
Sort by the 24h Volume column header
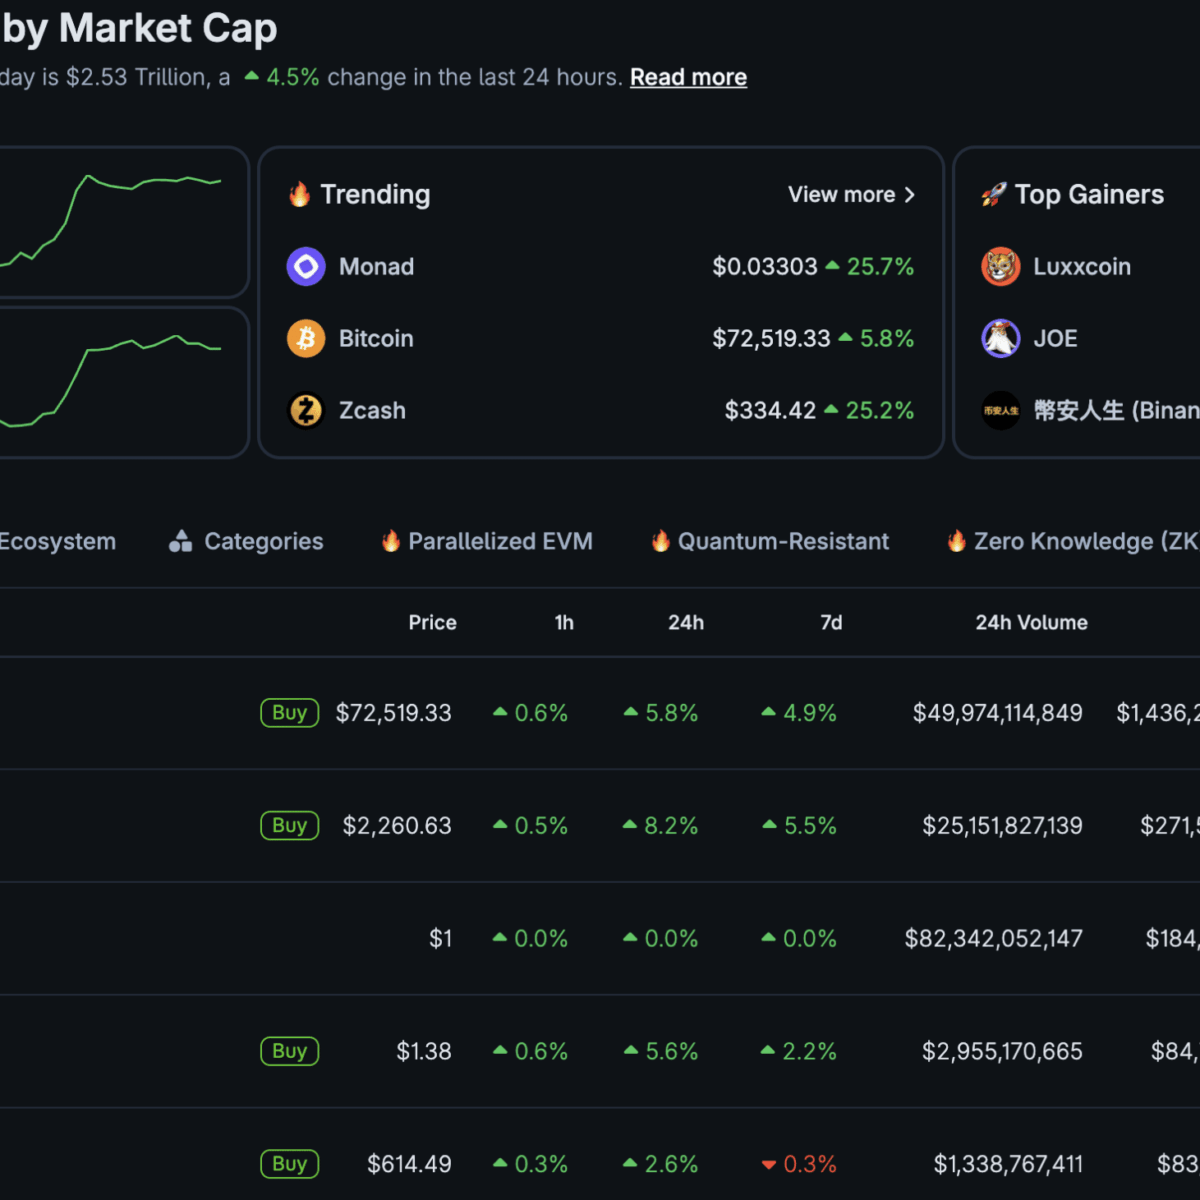pyautogui.click(x=1031, y=622)
